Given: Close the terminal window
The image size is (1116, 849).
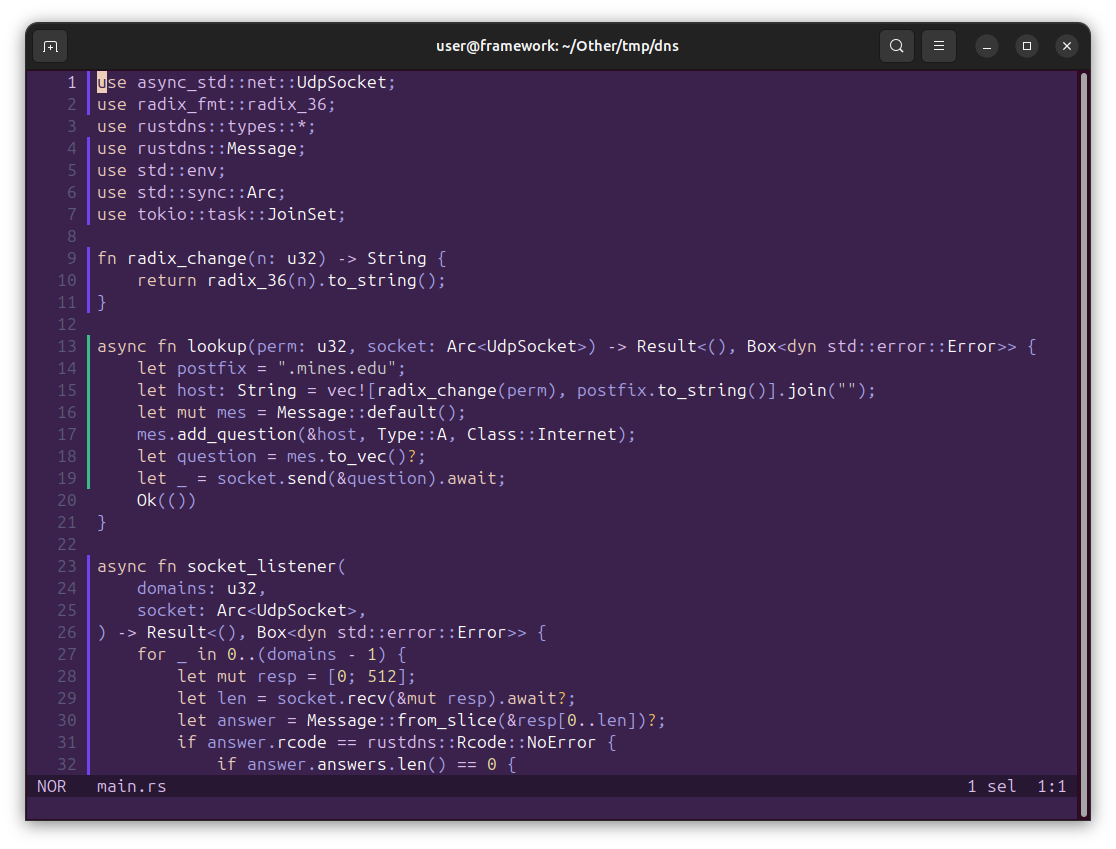Looking at the screenshot, I should tap(1066, 46).
